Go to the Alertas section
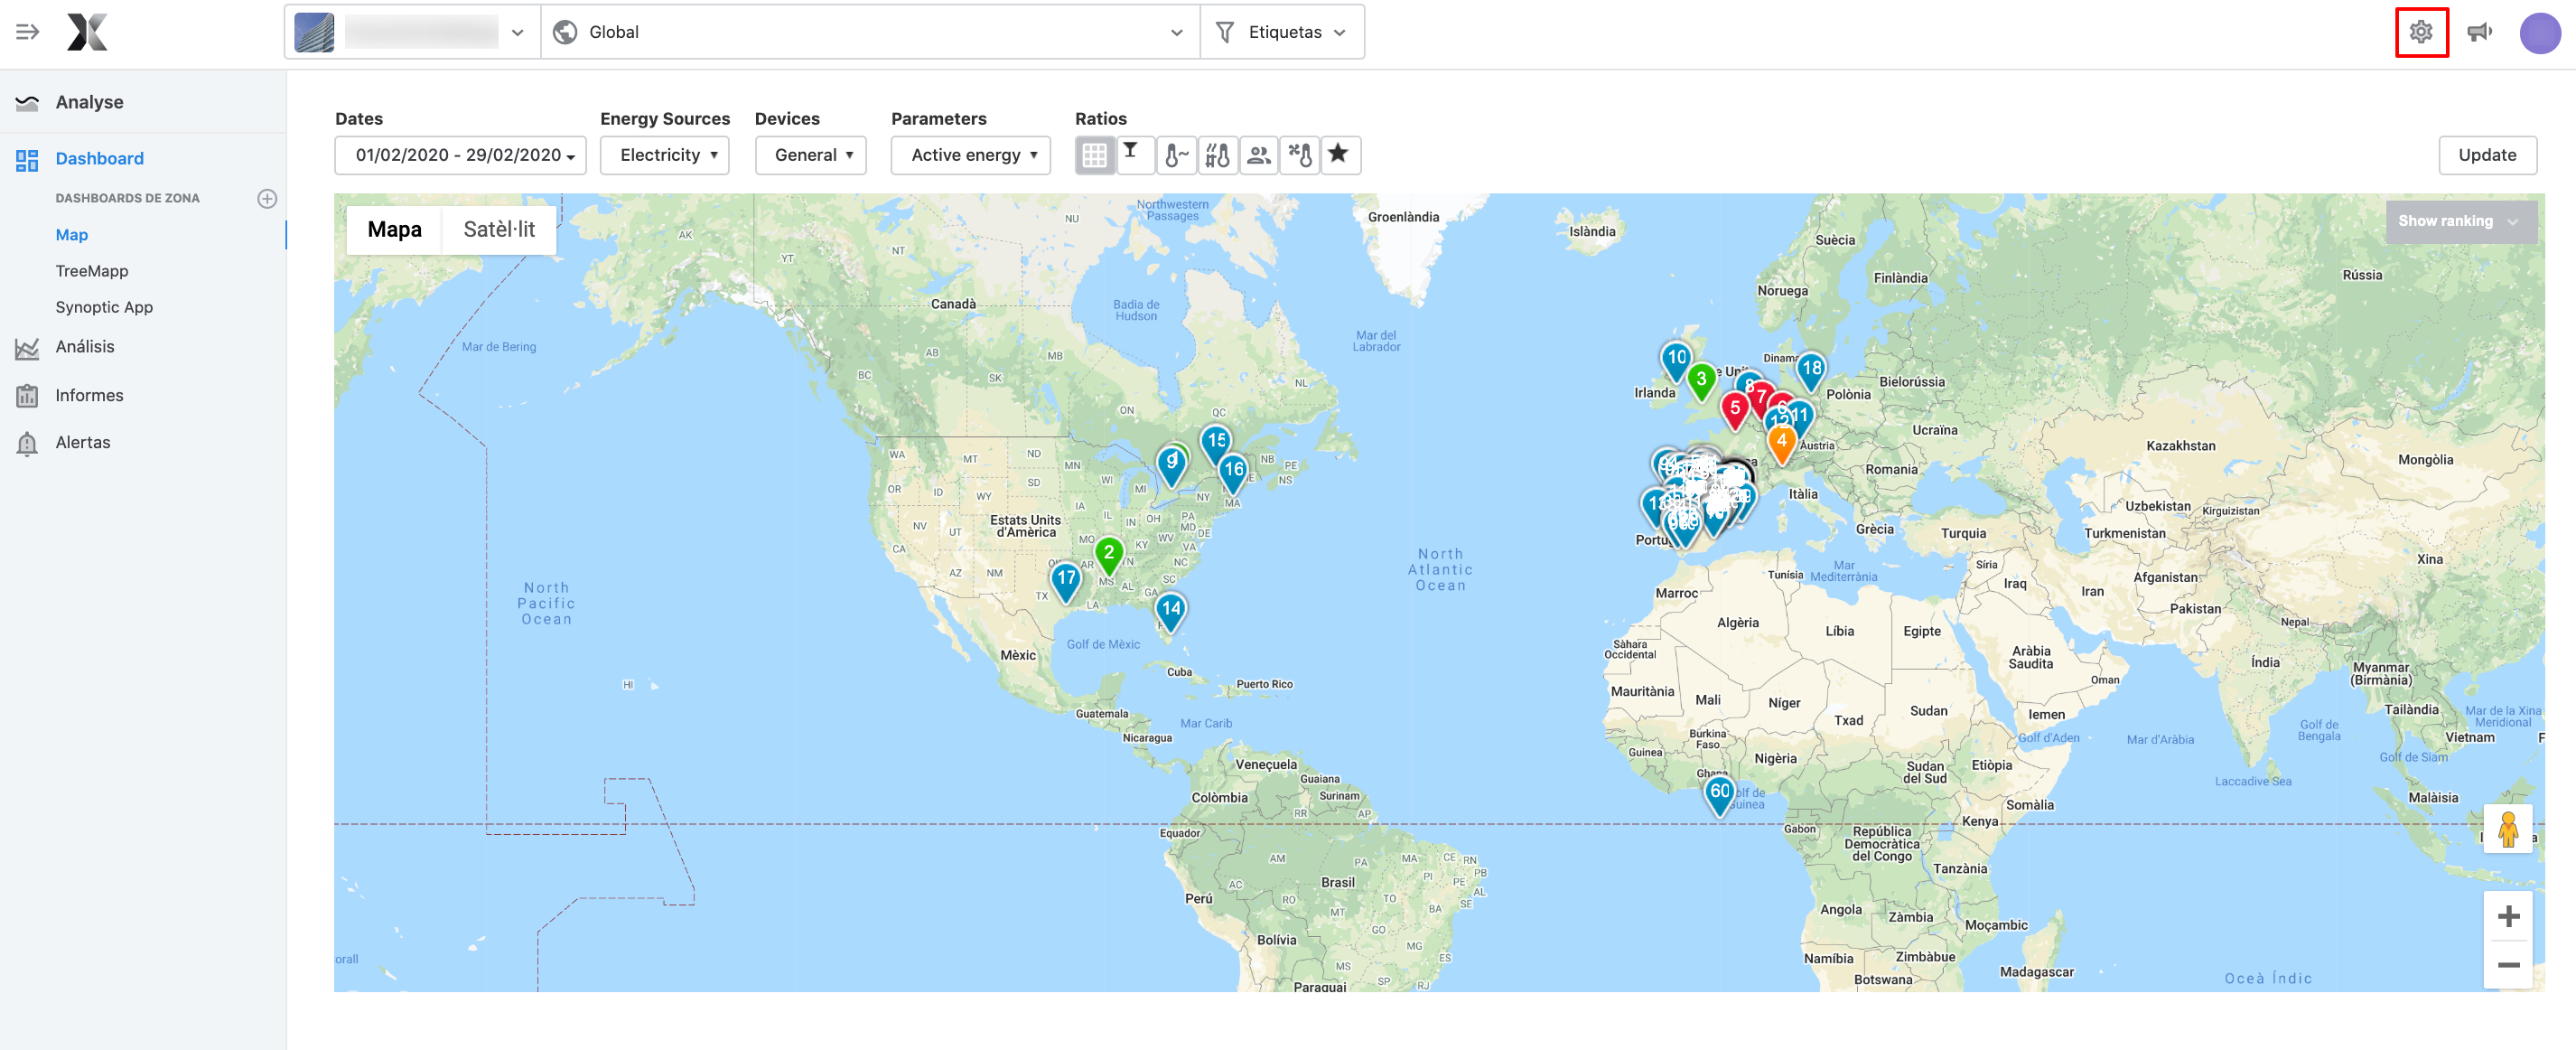Viewport: 2576px width, 1050px height. [x=83, y=442]
